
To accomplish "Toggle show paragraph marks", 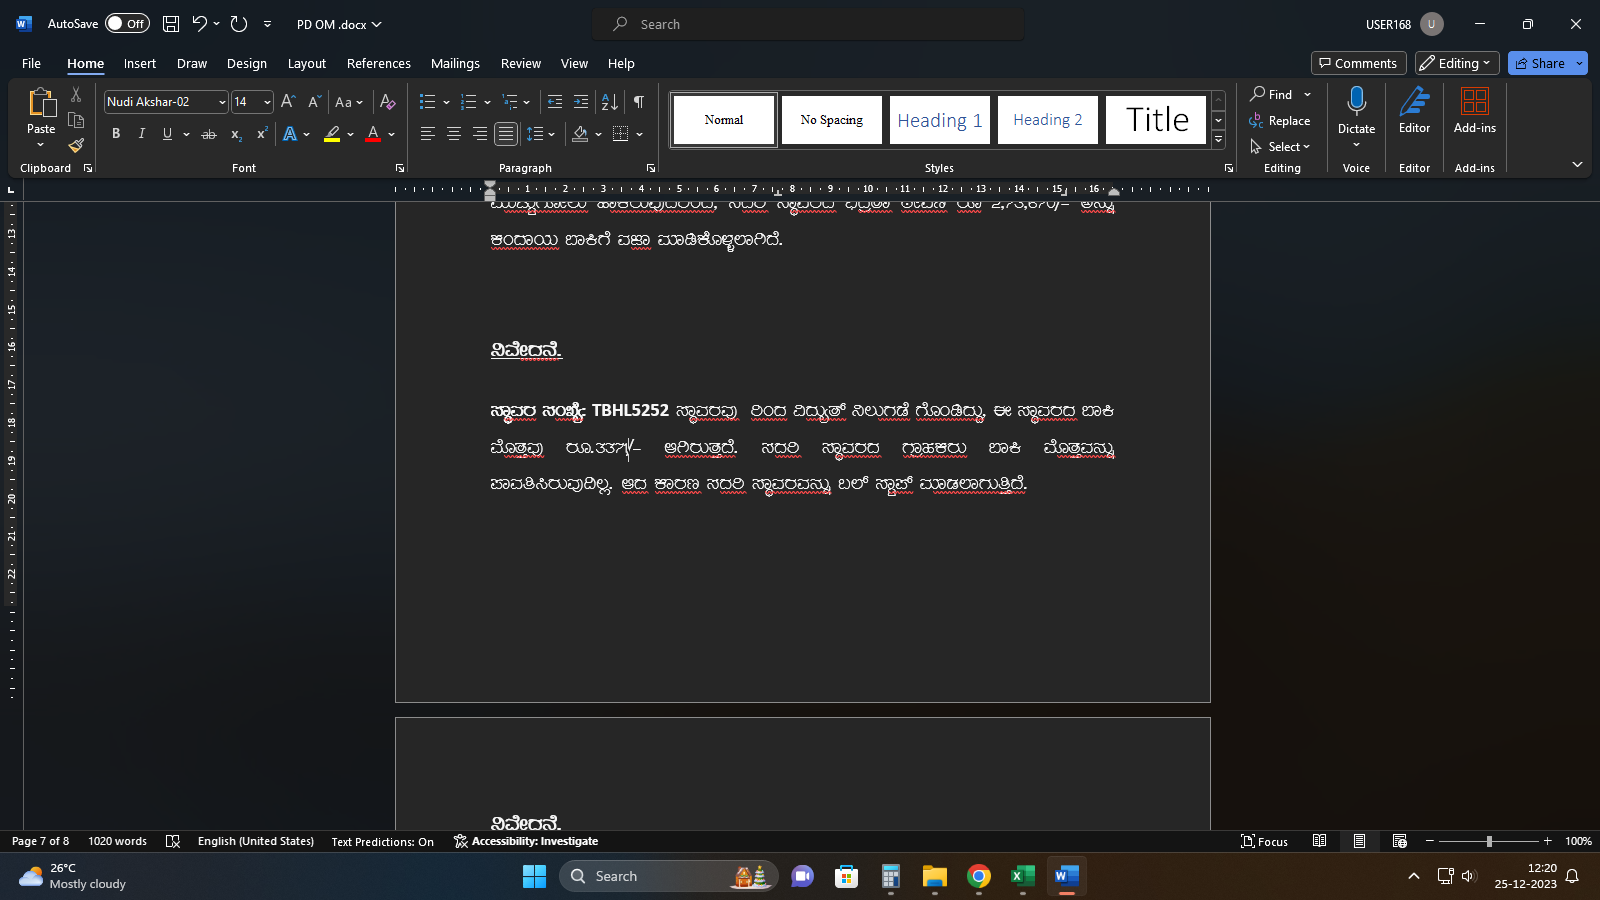I will 639,102.
